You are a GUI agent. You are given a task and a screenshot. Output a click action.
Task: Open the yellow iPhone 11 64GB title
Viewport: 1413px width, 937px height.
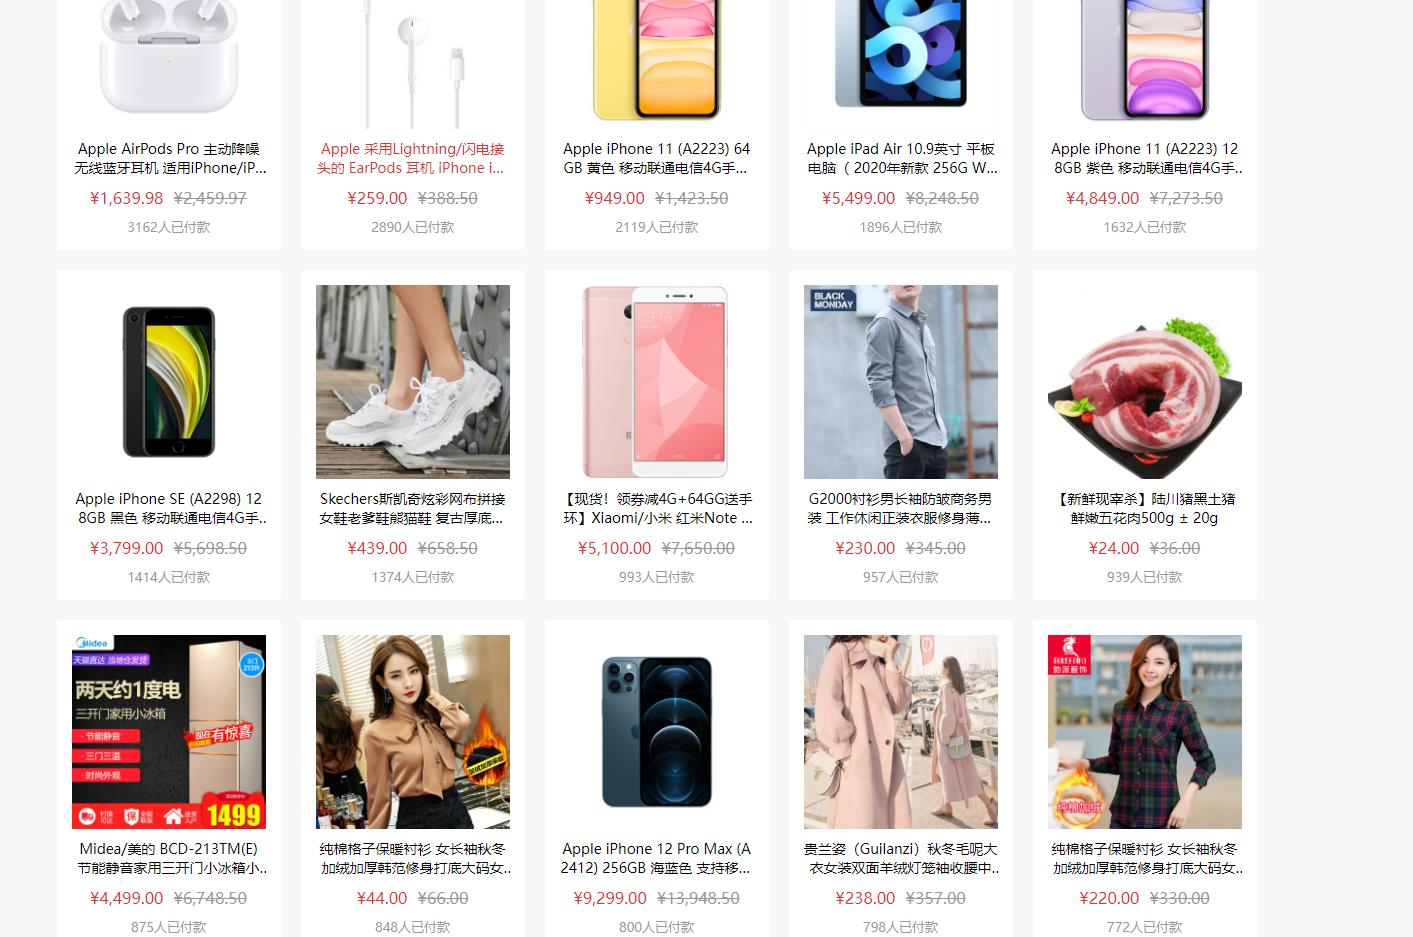tap(656, 158)
